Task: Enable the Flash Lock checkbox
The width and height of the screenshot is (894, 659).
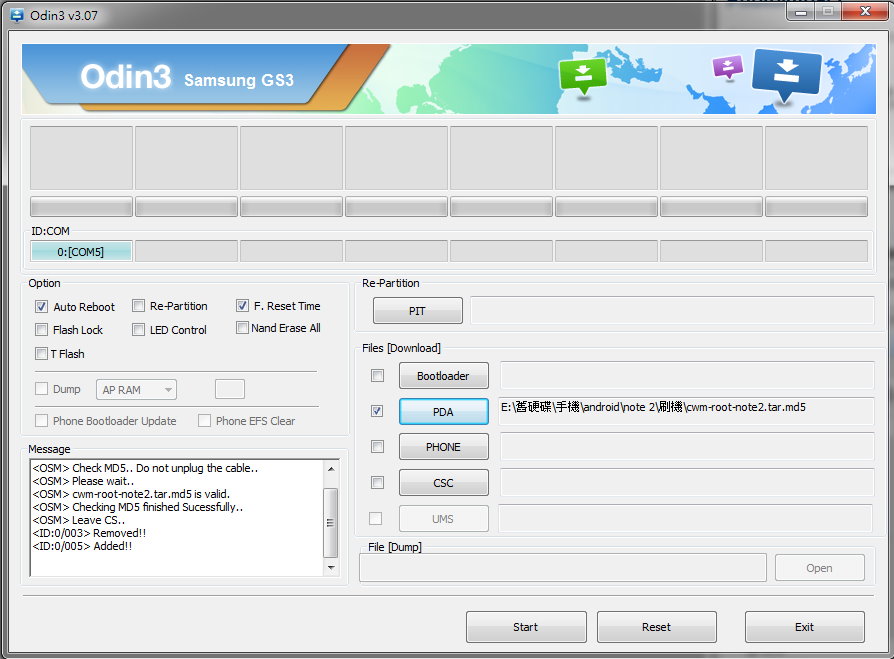Action: point(41,330)
